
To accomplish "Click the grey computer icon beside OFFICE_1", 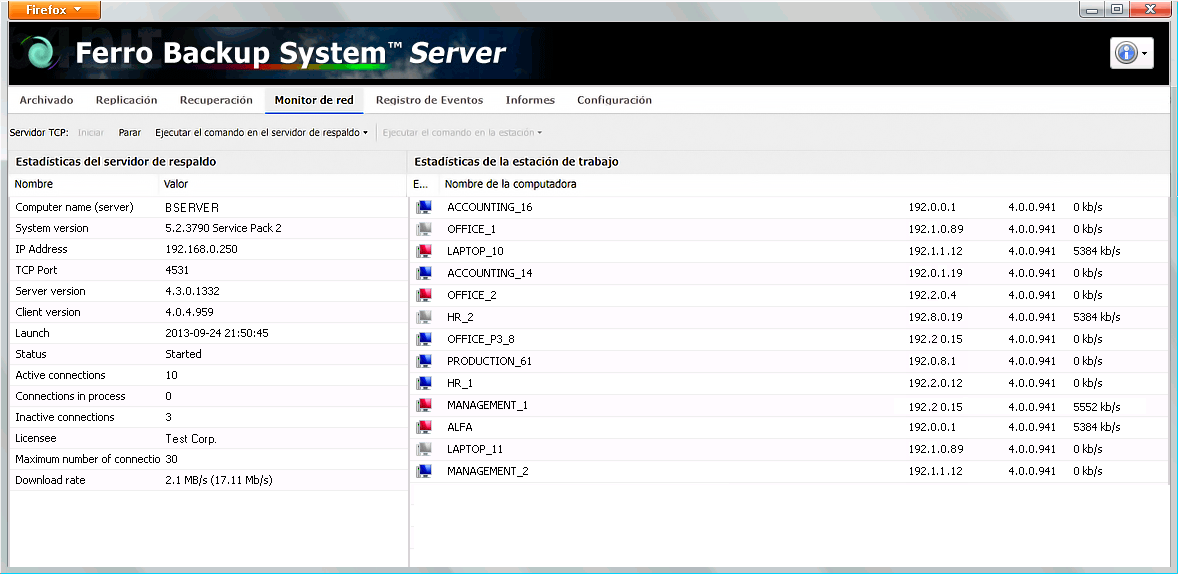I will pyautogui.click(x=424, y=229).
